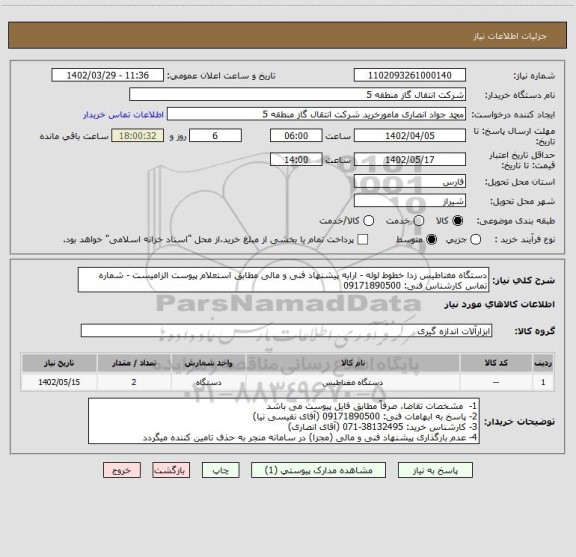The image size is (576, 557).
Task: Click the requester field محمد جواد انصاری
Action: [316, 114]
